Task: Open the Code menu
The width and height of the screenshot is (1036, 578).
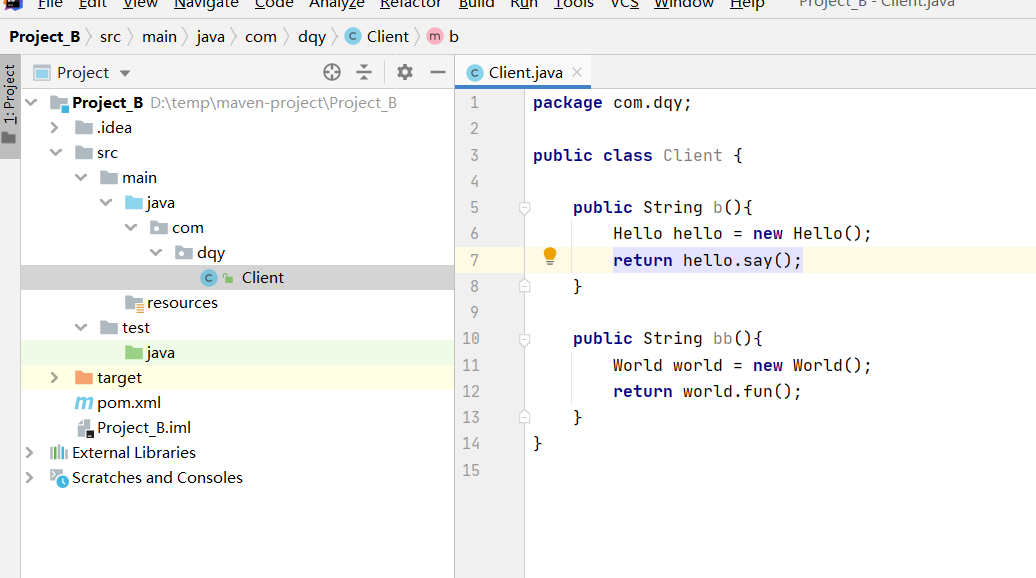Action: pyautogui.click(x=274, y=4)
